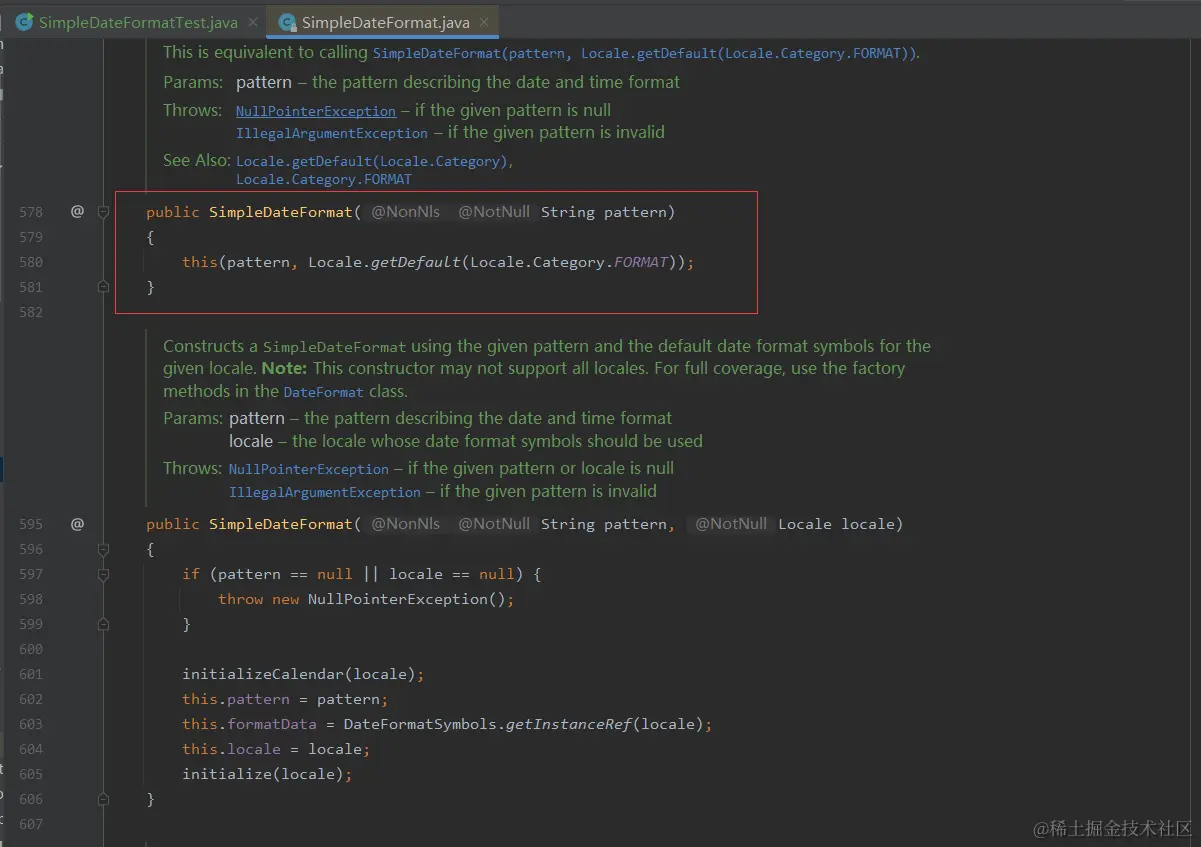The height and width of the screenshot is (847, 1201).
Task: Click getDefault call on line 580
Action: coord(415,262)
